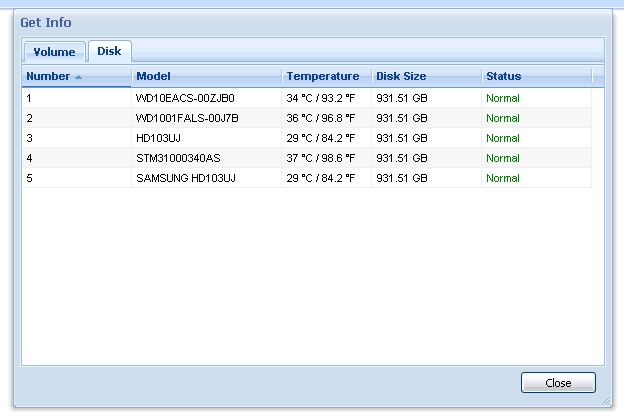Select model STM31000340AS
The width and height of the screenshot is (624, 418).
click(178, 158)
